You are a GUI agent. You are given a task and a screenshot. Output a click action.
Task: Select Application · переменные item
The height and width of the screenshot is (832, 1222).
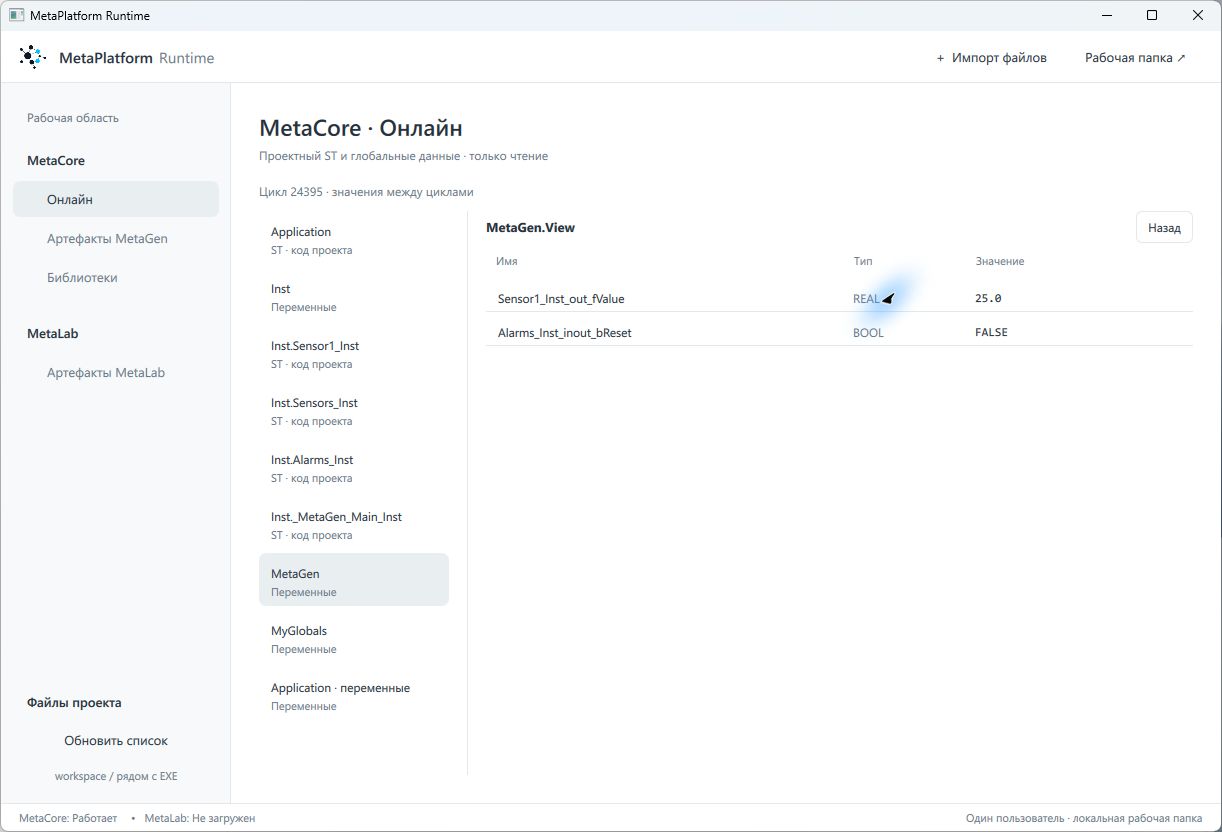[354, 696]
